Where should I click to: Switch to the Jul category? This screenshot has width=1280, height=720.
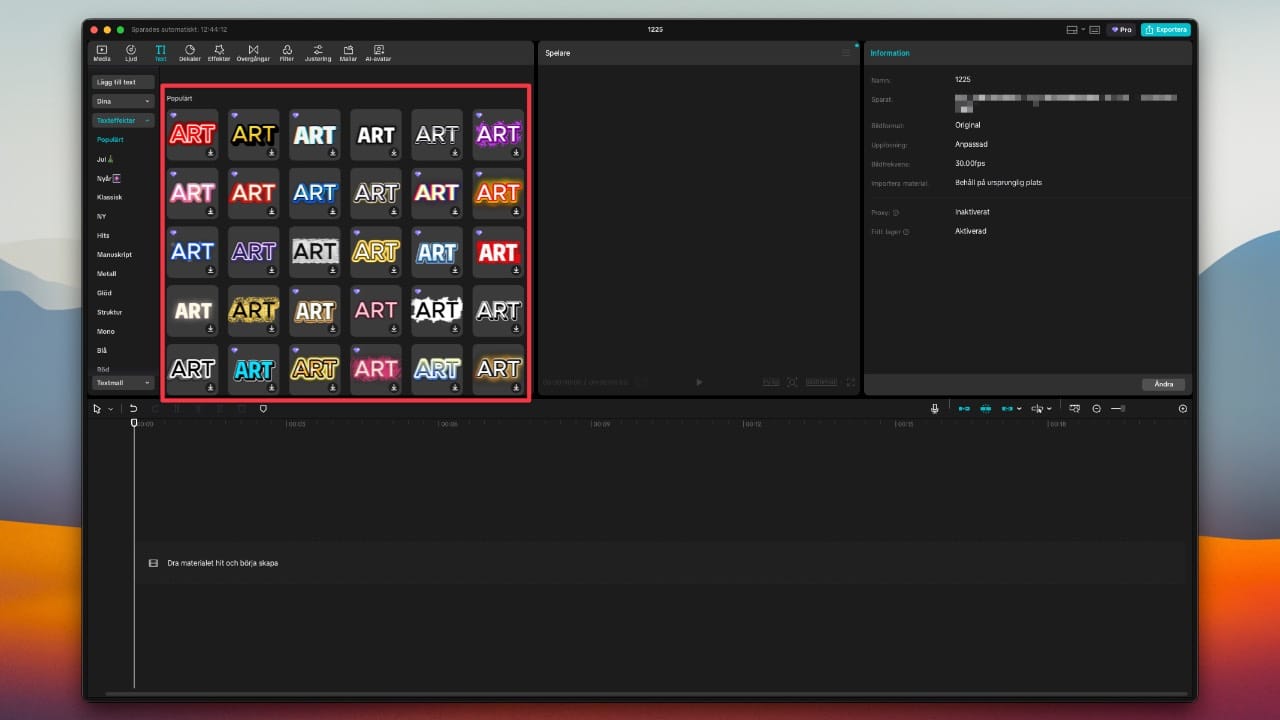[104, 159]
